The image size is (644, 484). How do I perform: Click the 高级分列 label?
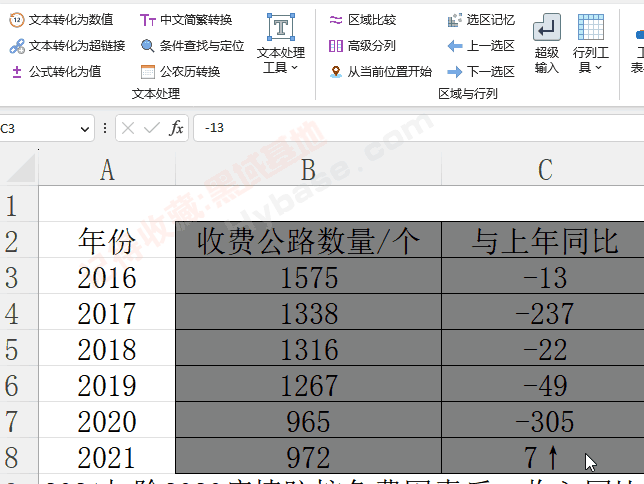click(372, 46)
